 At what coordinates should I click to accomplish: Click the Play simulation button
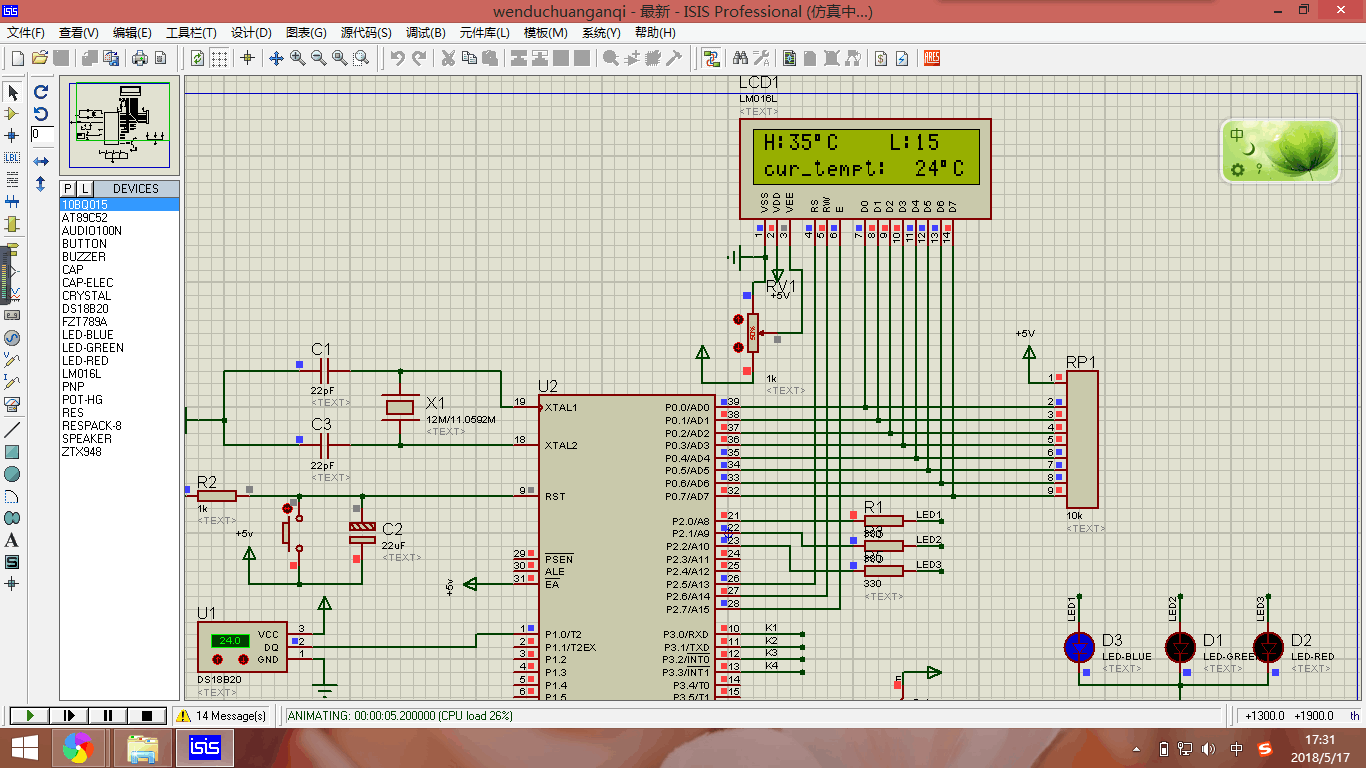click(30, 715)
